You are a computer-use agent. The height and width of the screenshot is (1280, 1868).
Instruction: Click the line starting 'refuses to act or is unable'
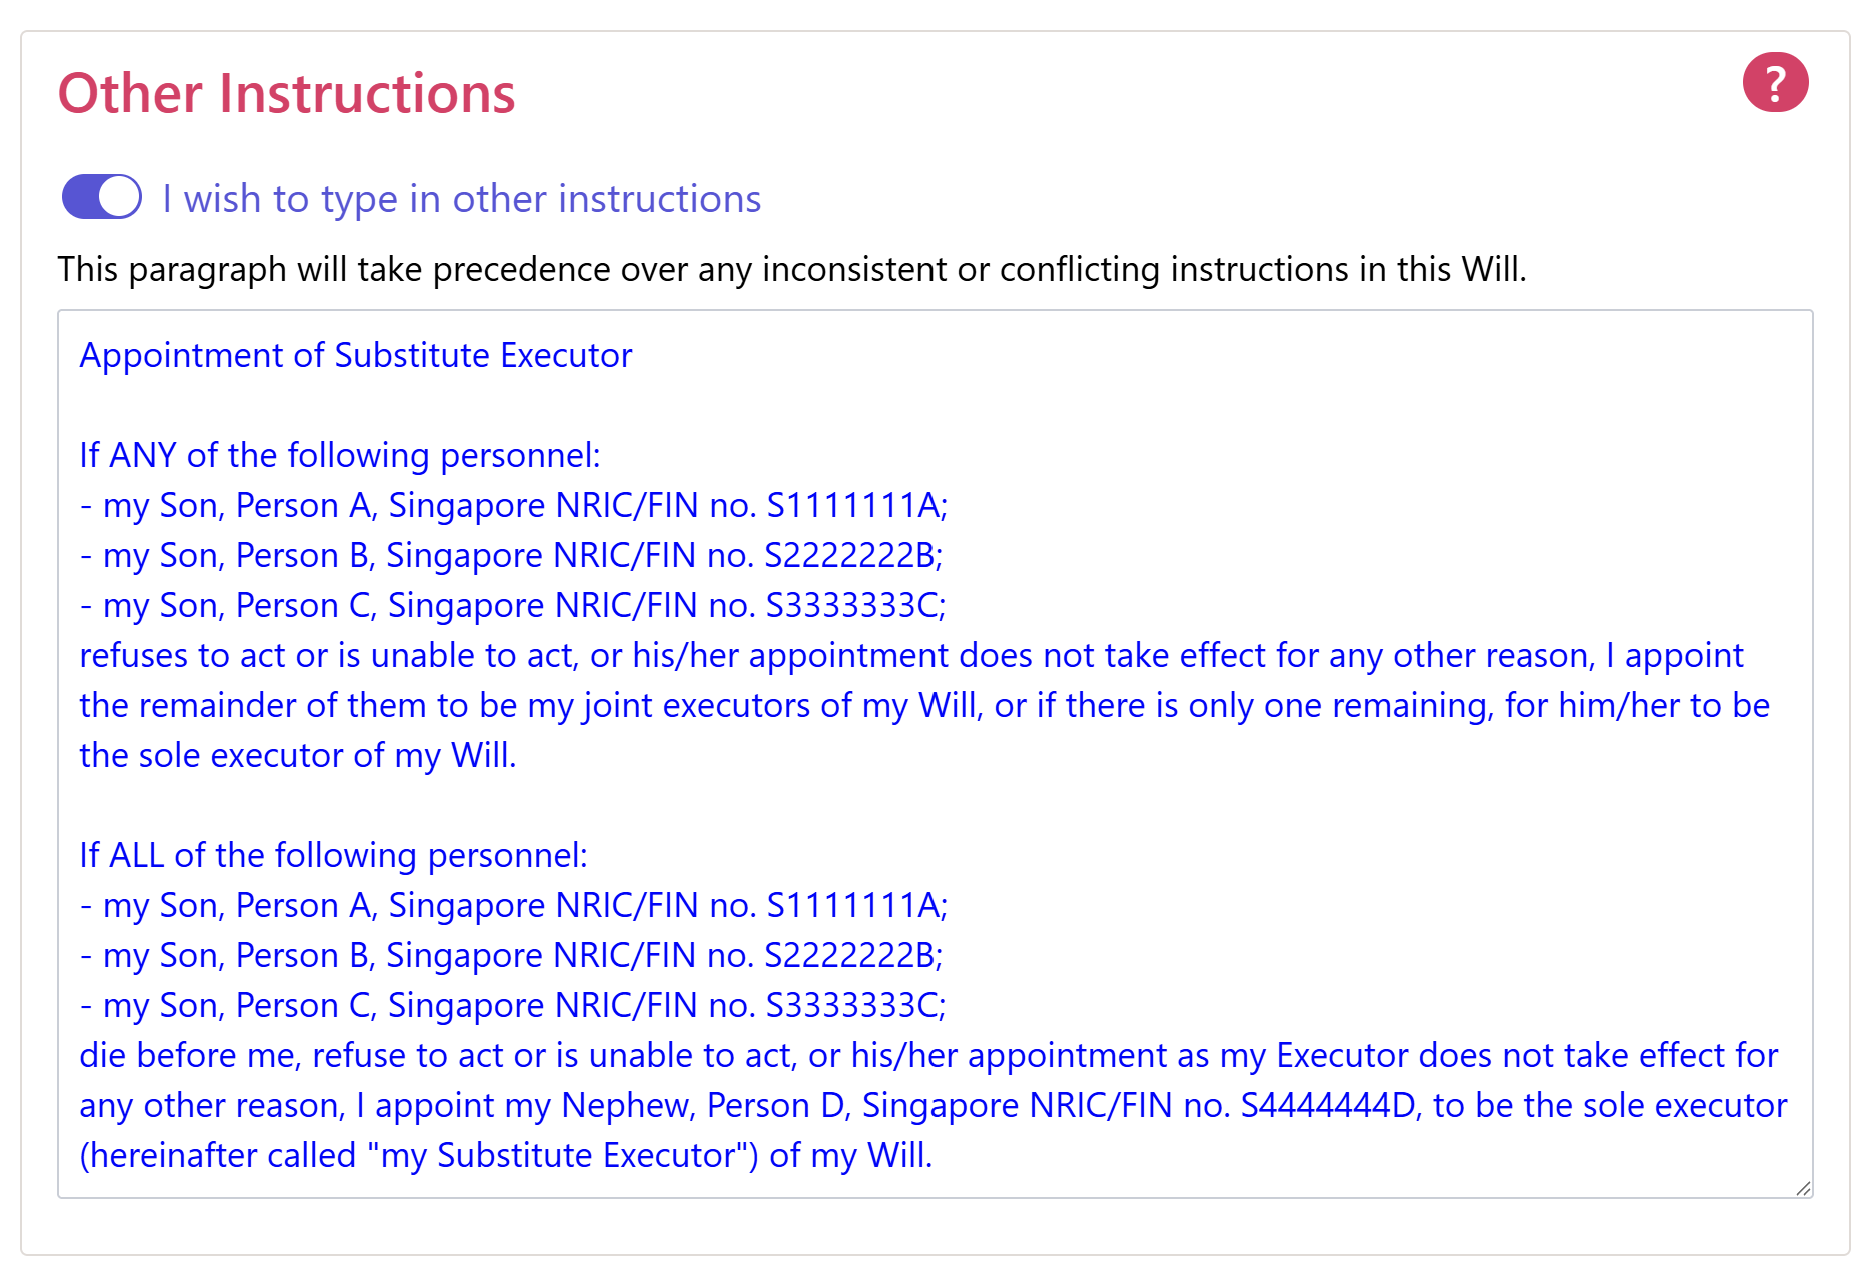coord(912,655)
